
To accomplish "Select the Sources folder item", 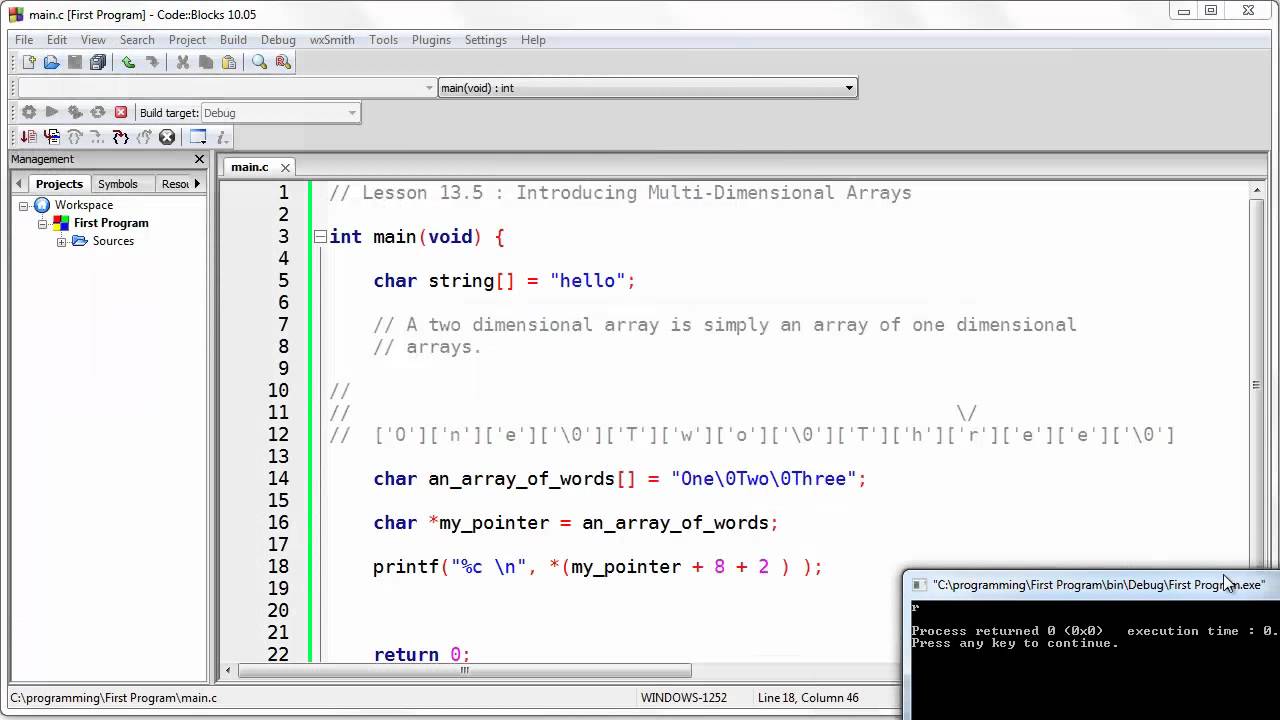I will point(113,241).
